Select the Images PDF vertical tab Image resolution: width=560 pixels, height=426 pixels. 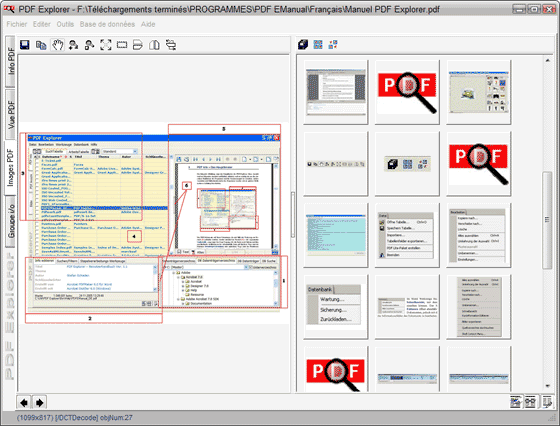click(10, 167)
